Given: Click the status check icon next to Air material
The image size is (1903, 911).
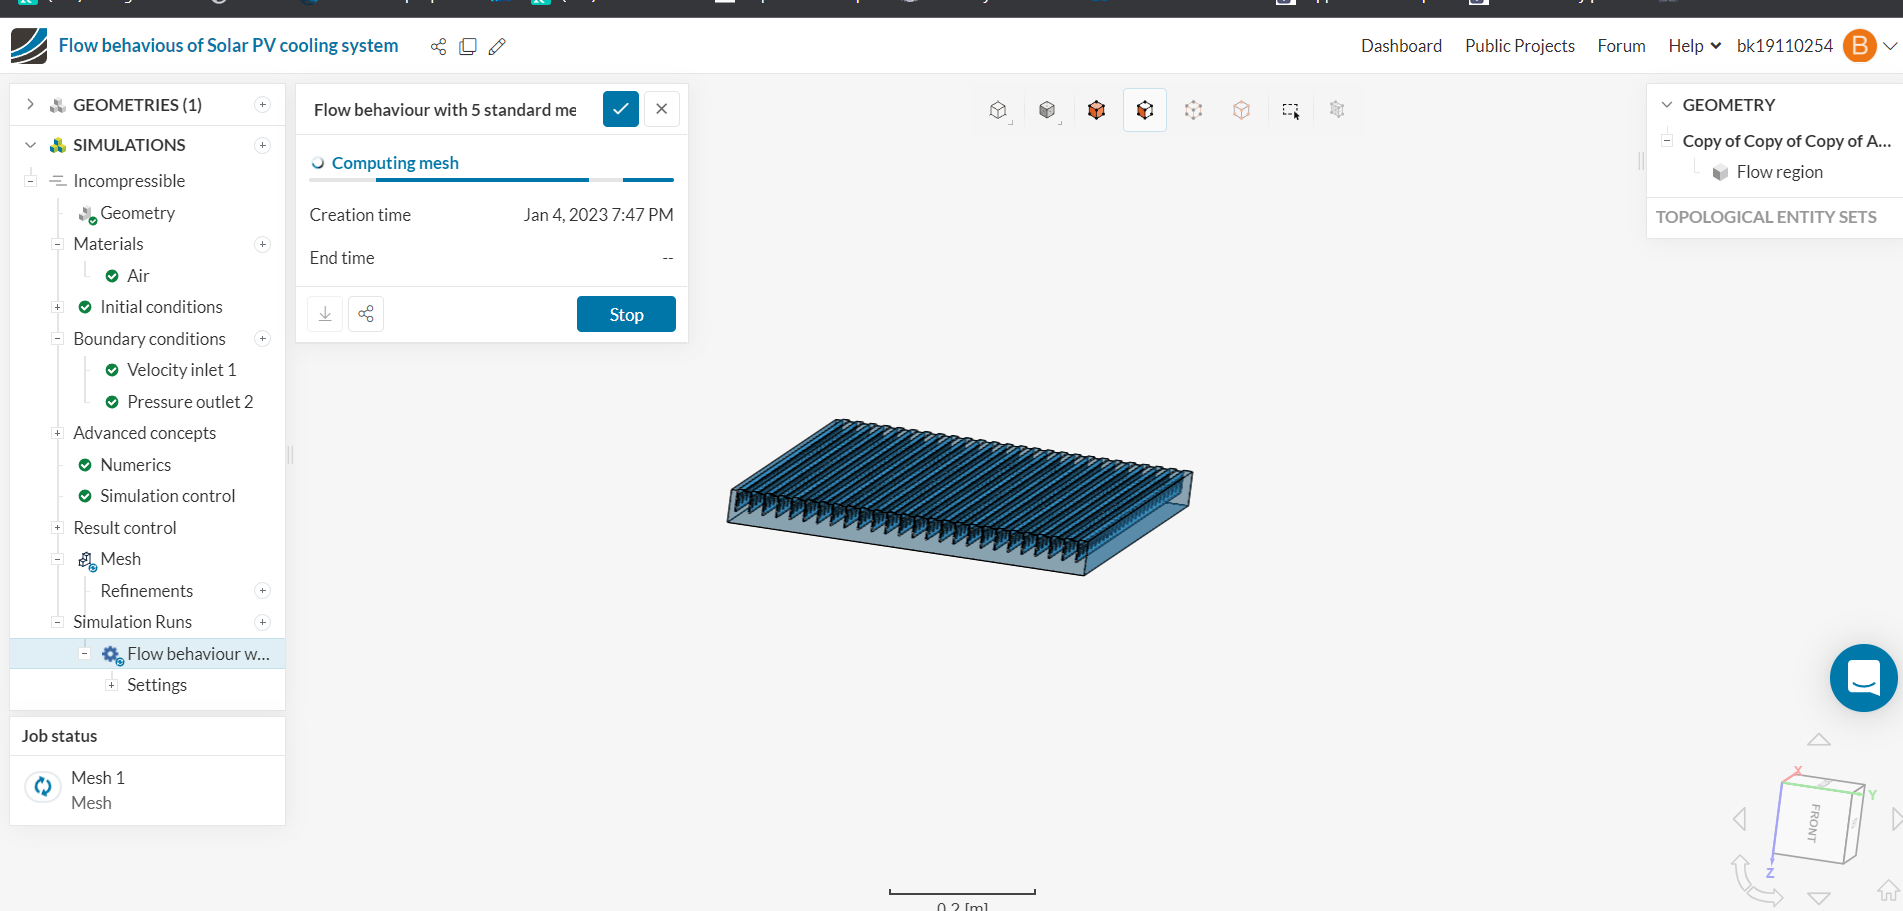Looking at the screenshot, I should pyautogui.click(x=113, y=275).
